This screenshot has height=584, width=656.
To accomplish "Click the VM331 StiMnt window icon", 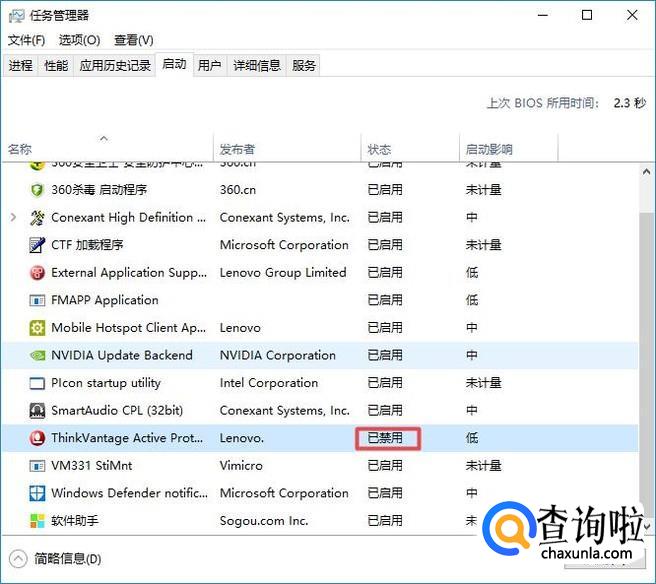I will [37, 466].
